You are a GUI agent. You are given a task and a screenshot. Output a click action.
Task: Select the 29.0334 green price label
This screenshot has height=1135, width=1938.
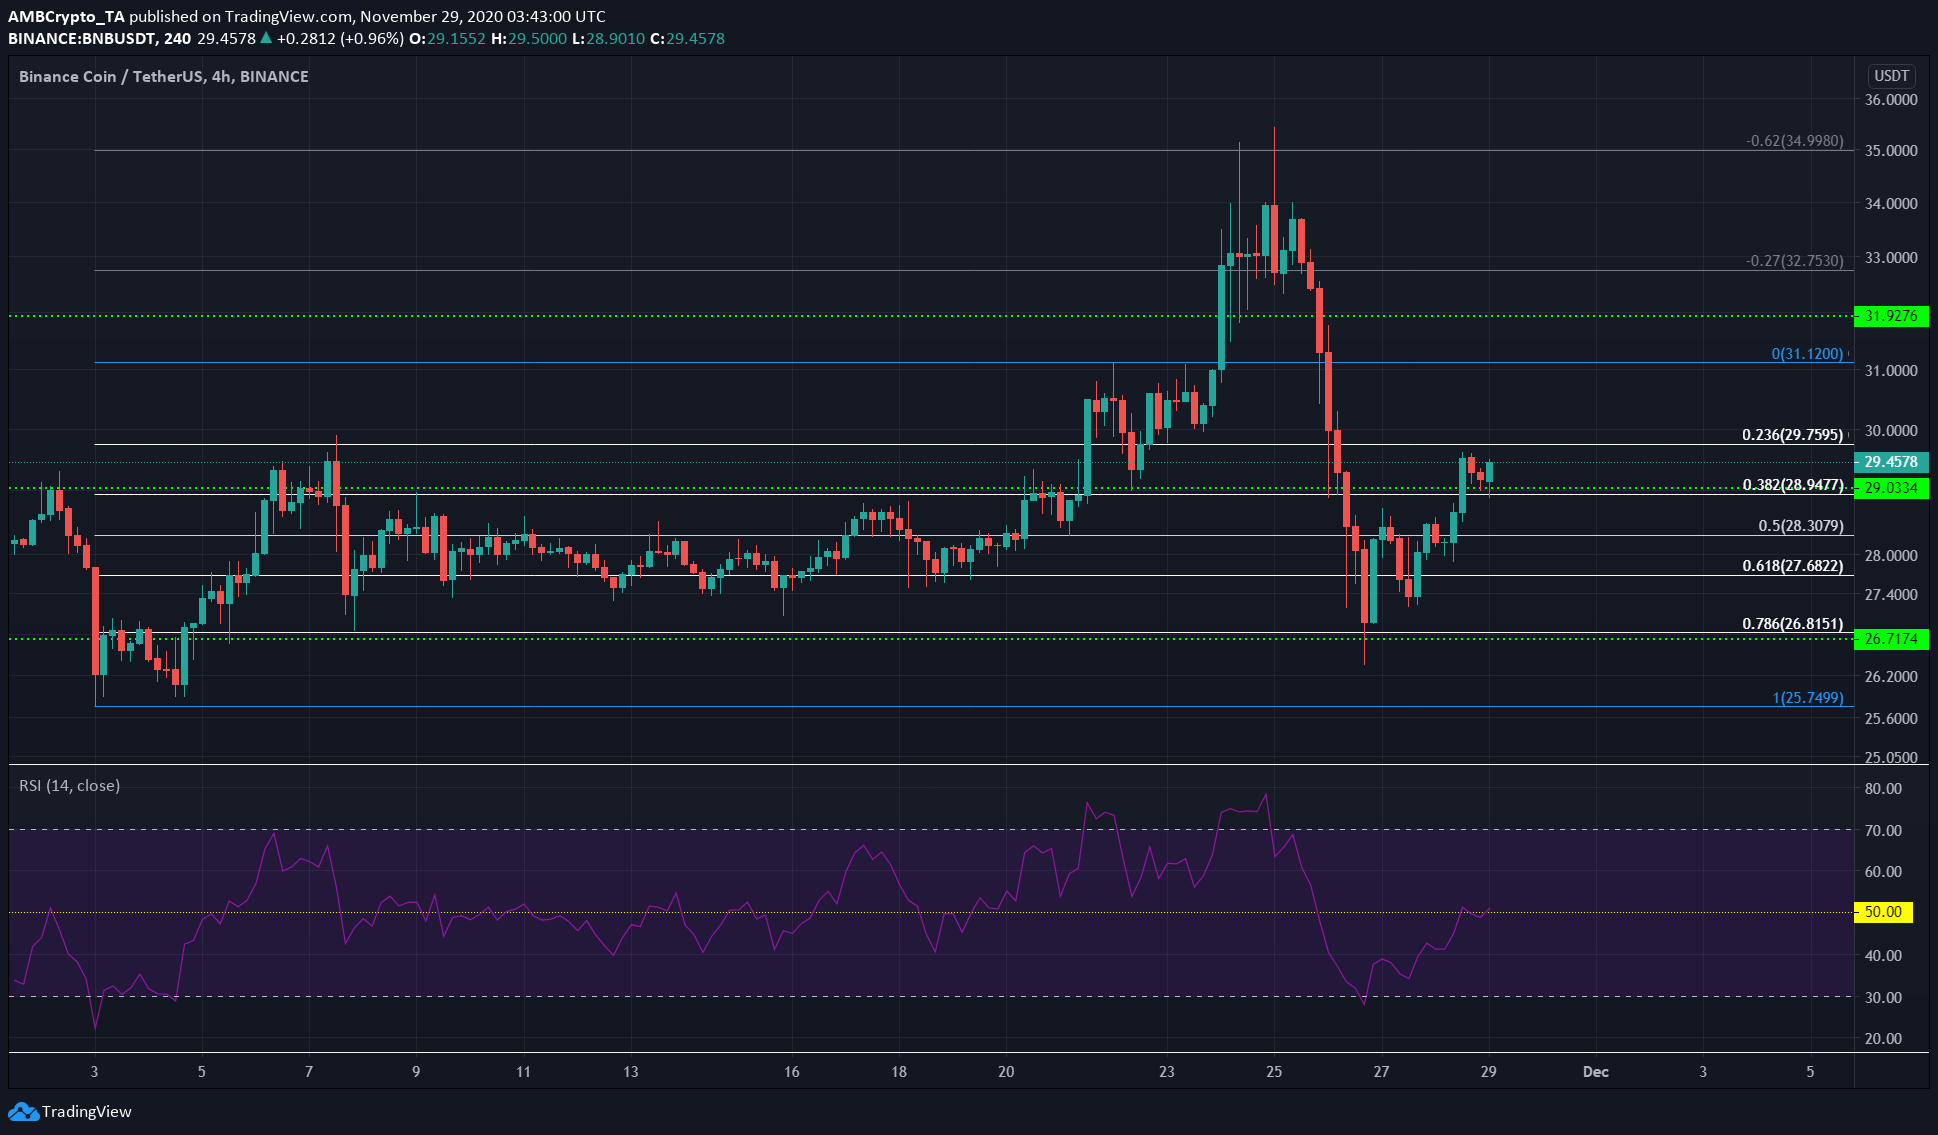click(x=1891, y=488)
